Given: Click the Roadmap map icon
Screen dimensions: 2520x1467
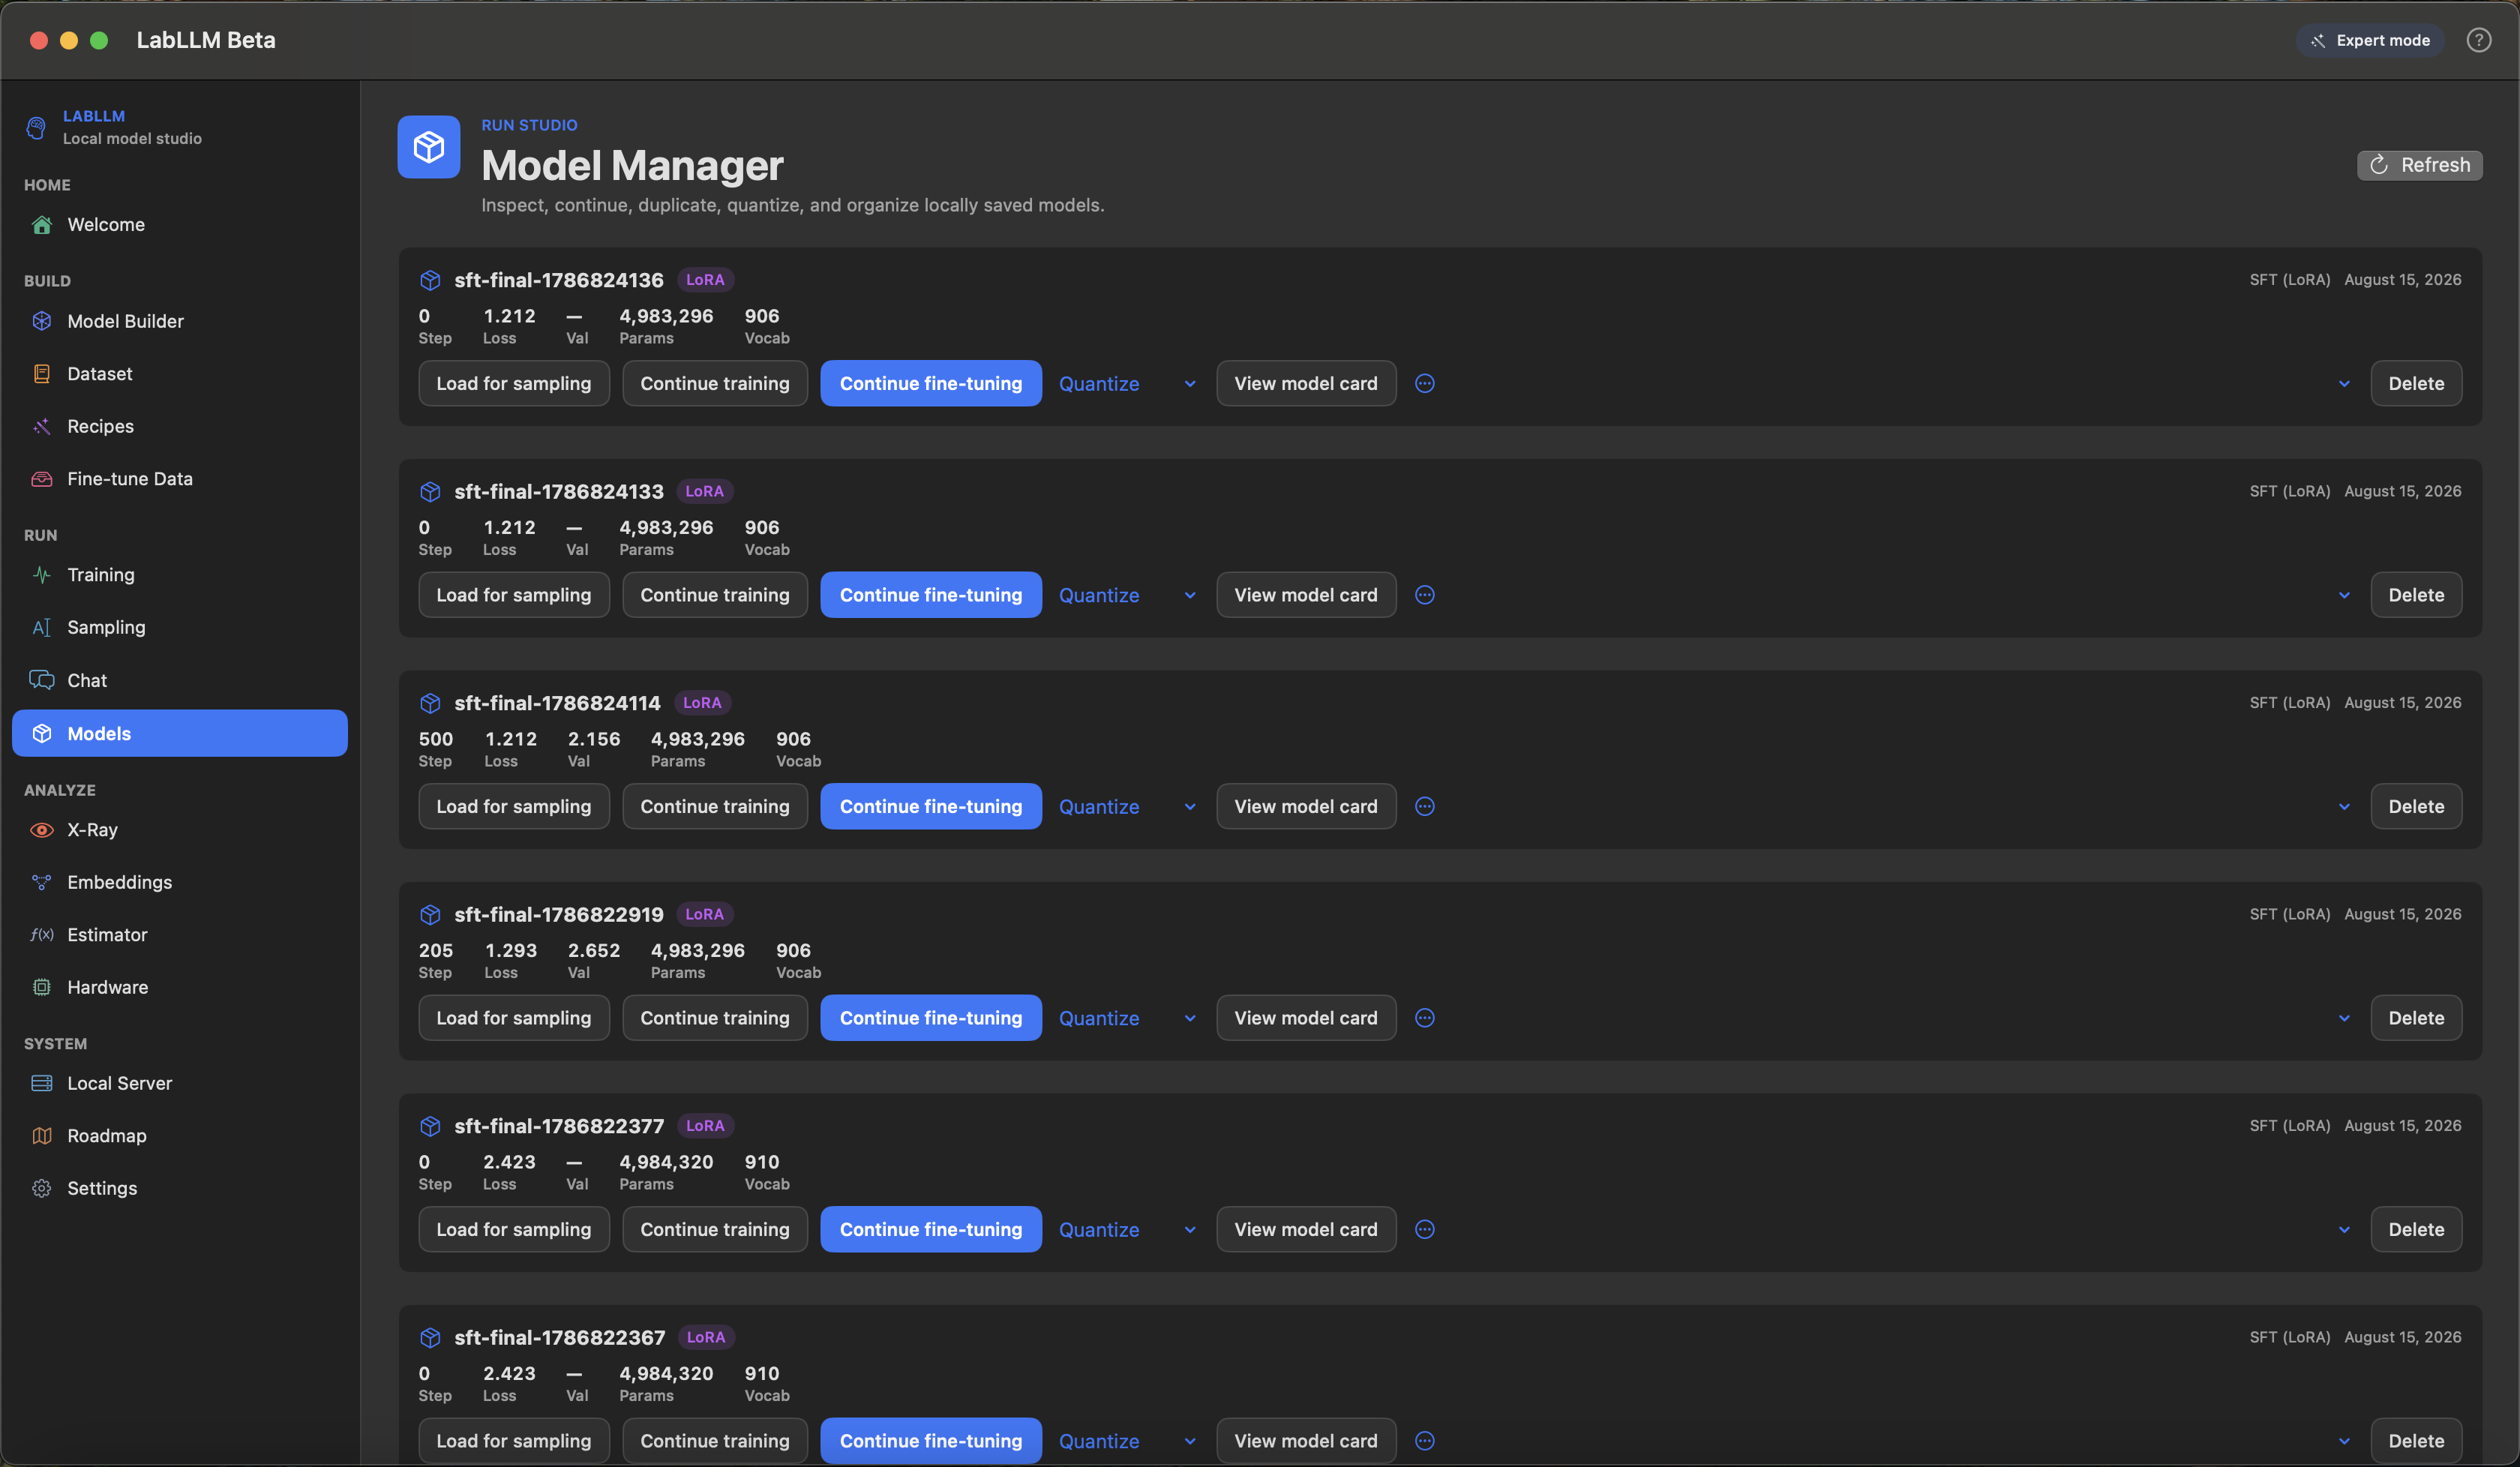Looking at the screenshot, I should tap(42, 1136).
